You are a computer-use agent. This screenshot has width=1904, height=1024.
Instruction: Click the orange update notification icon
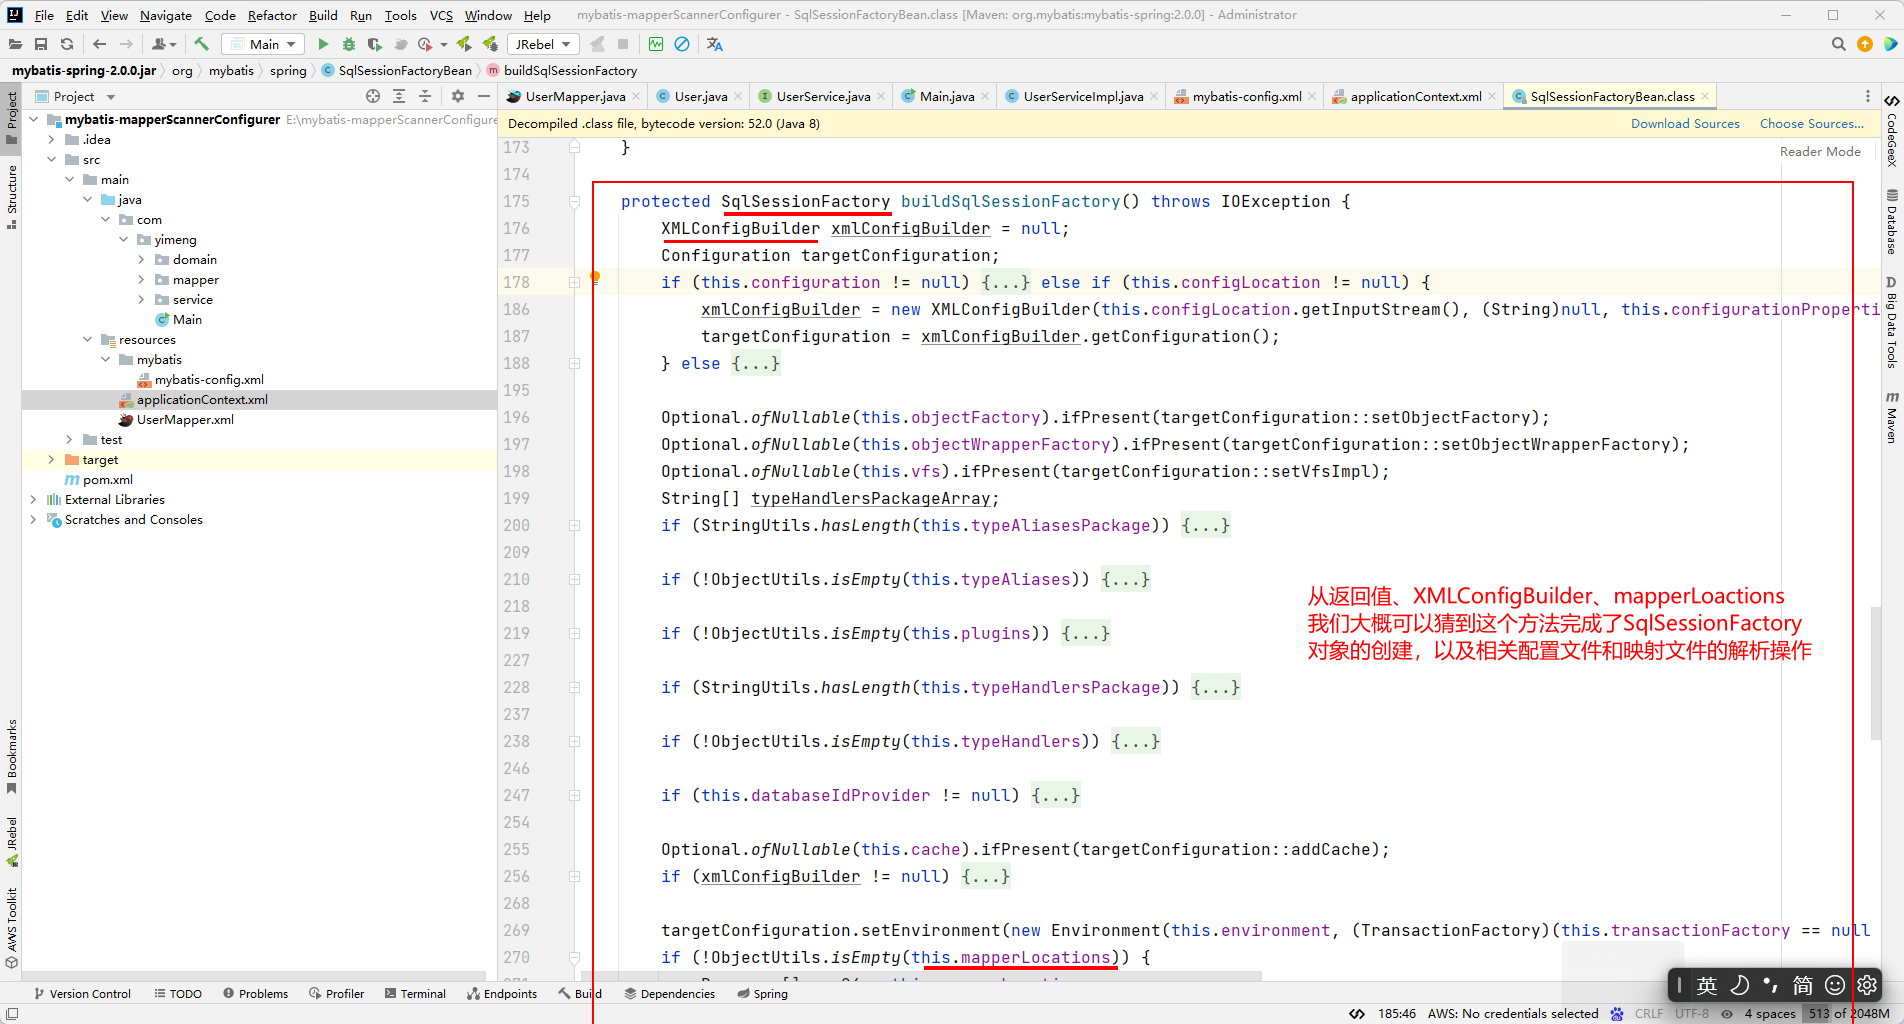coord(1865,44)
